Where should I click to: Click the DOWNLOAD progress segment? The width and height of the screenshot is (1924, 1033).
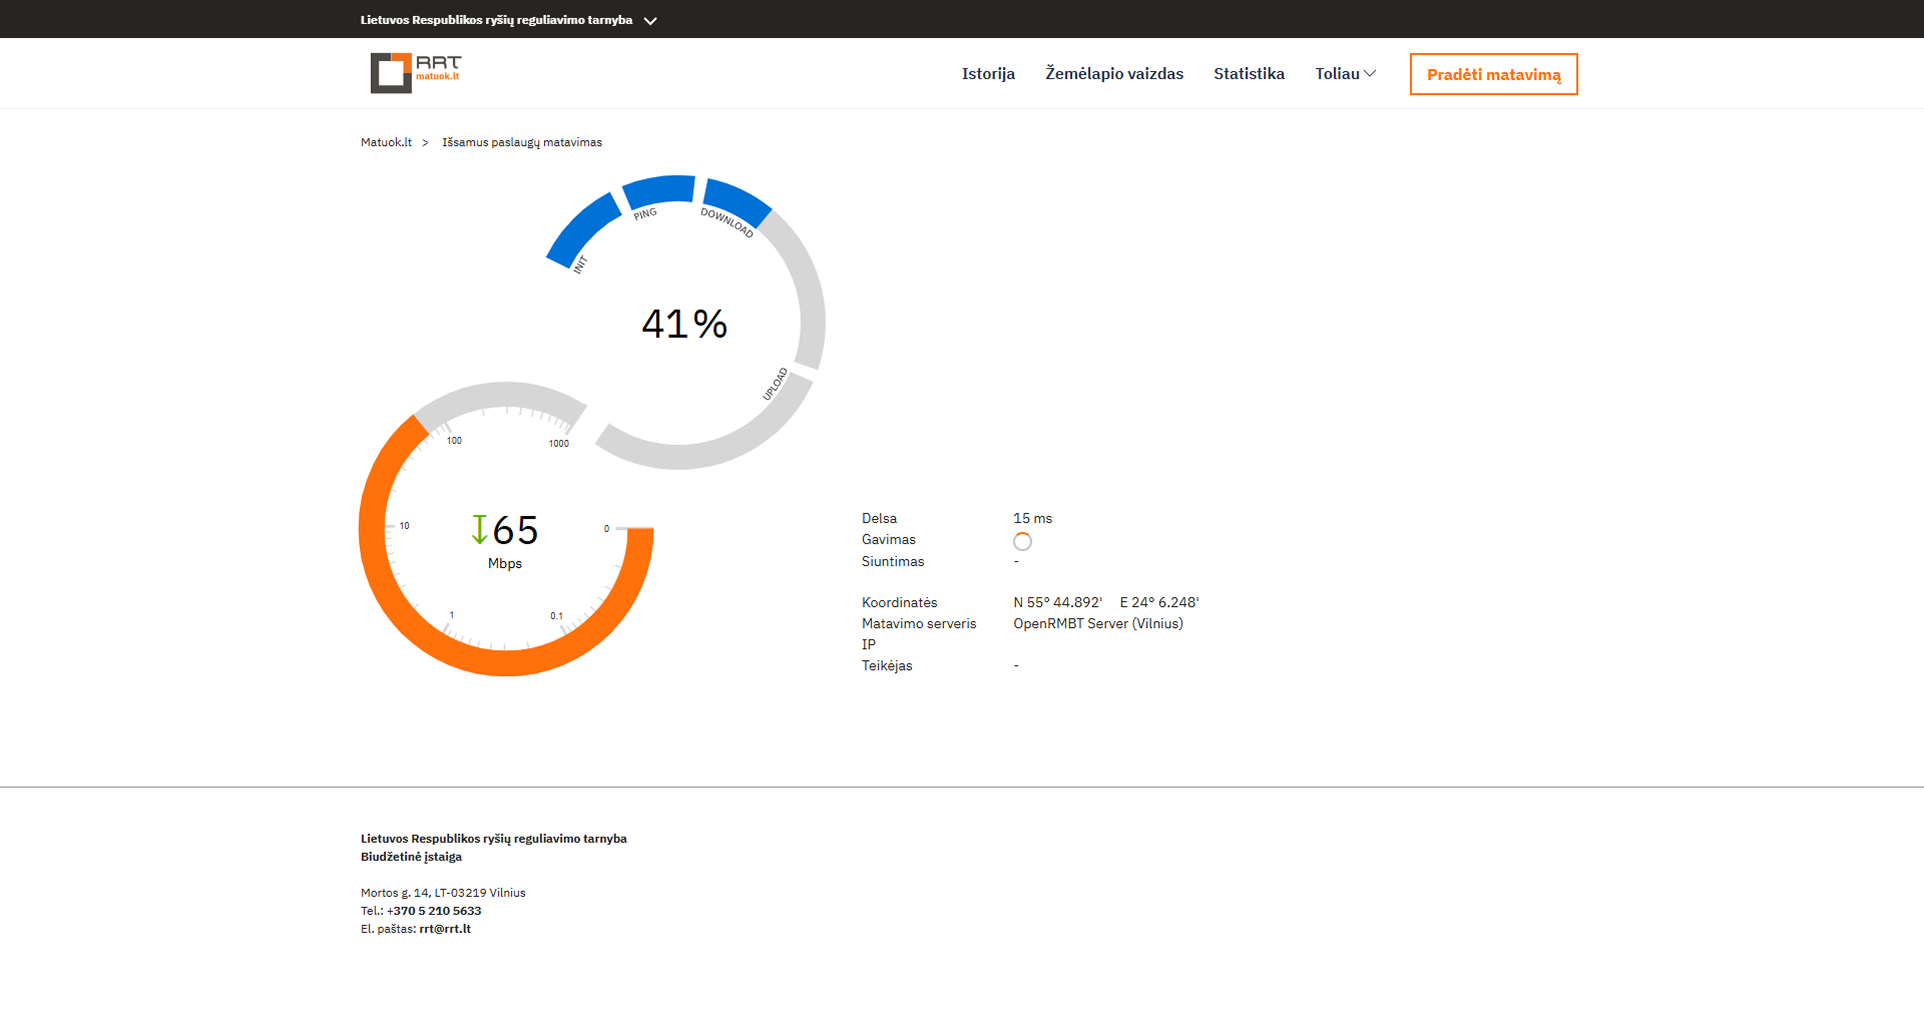click(x=737, y=202)
